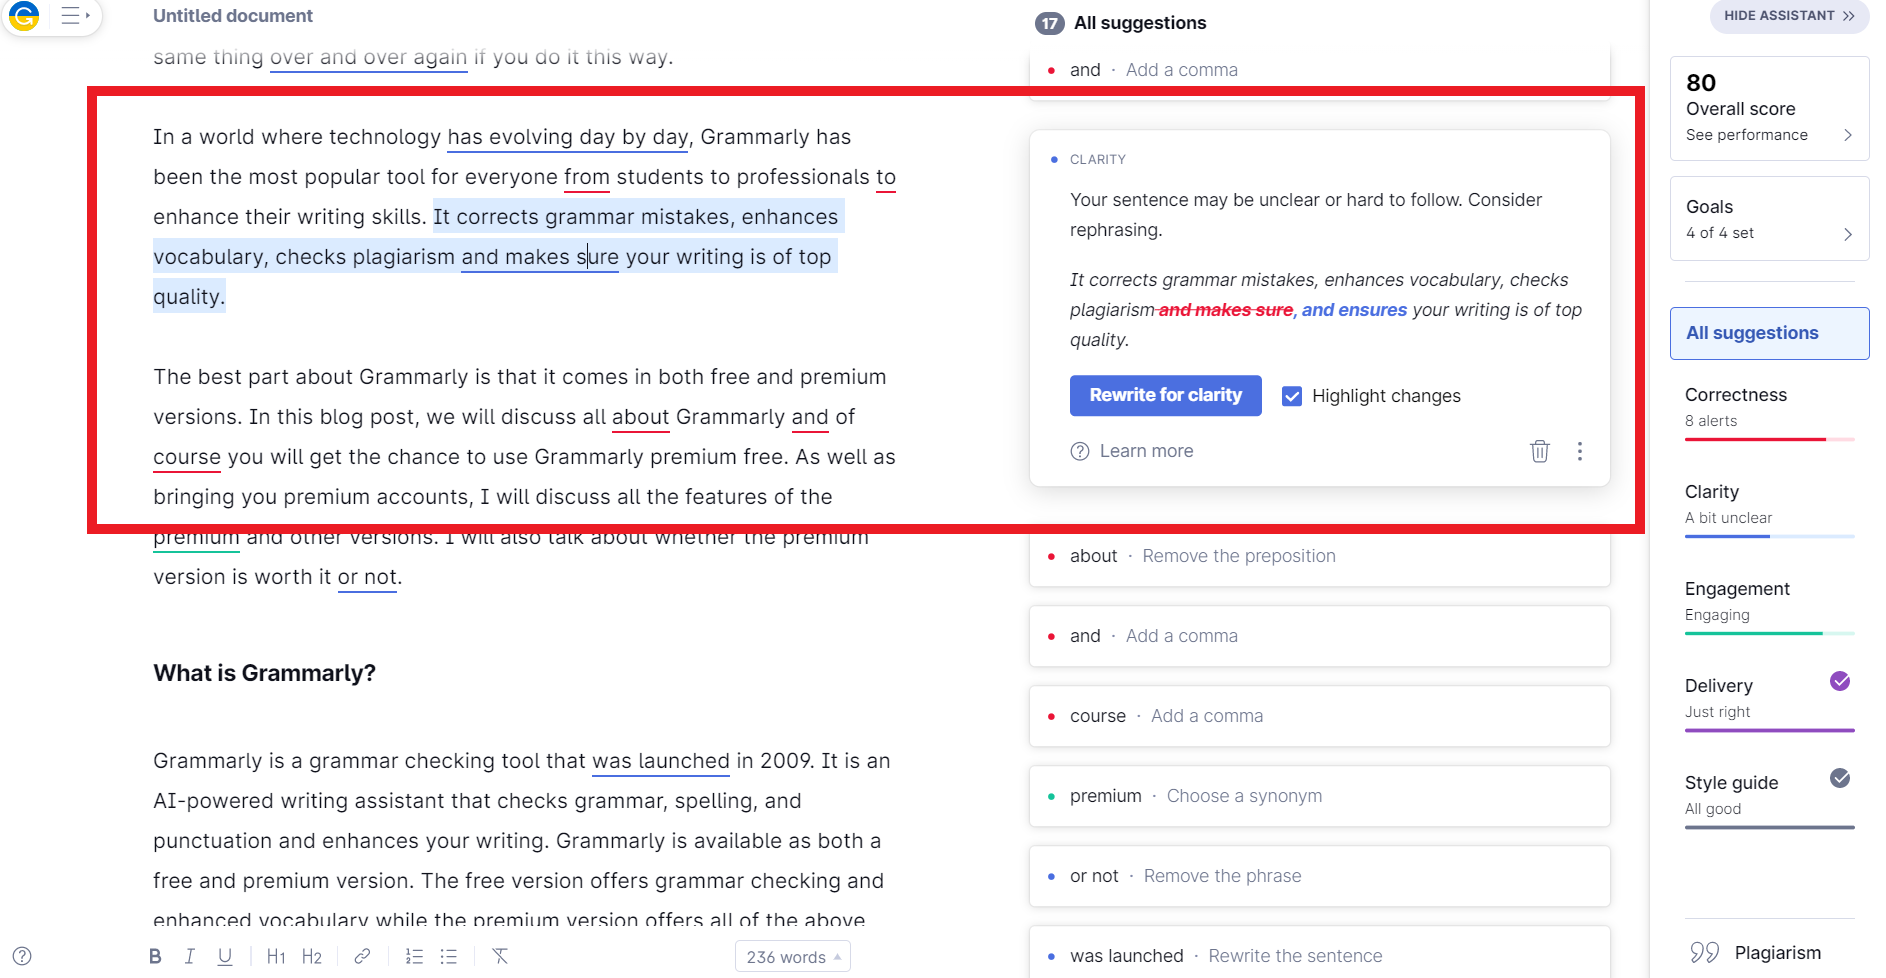Open the Learn more link
1886x978 pixels.
point(1146,450)
